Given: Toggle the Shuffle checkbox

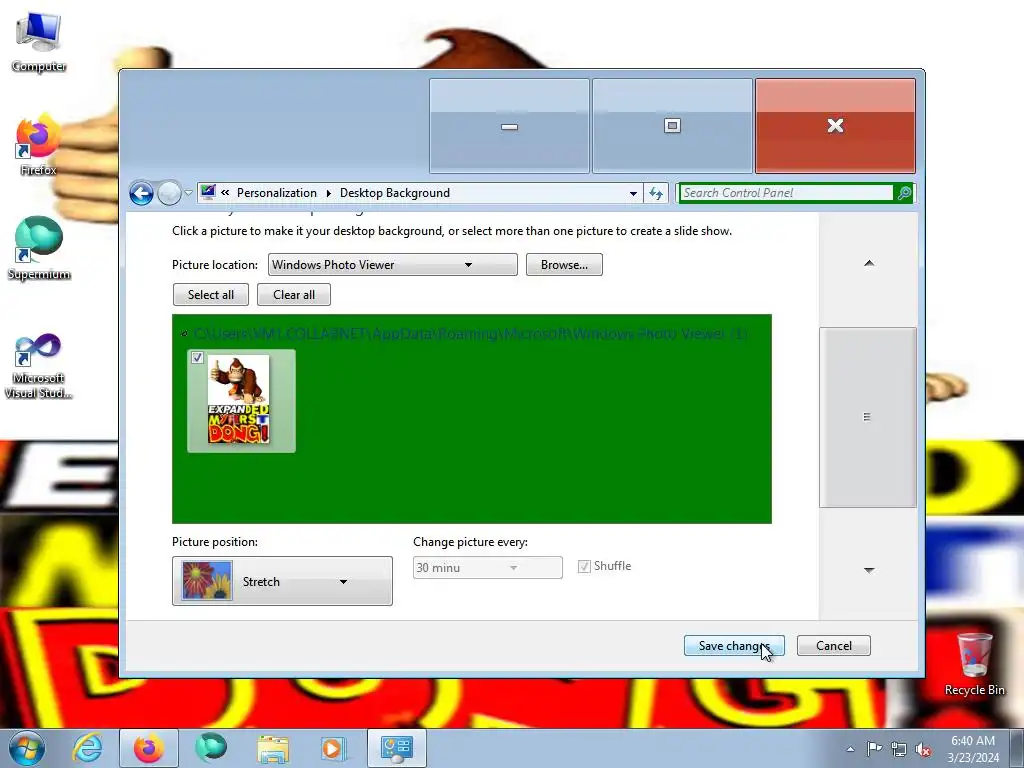Looking at the screenshot, I should coord(584,566).
